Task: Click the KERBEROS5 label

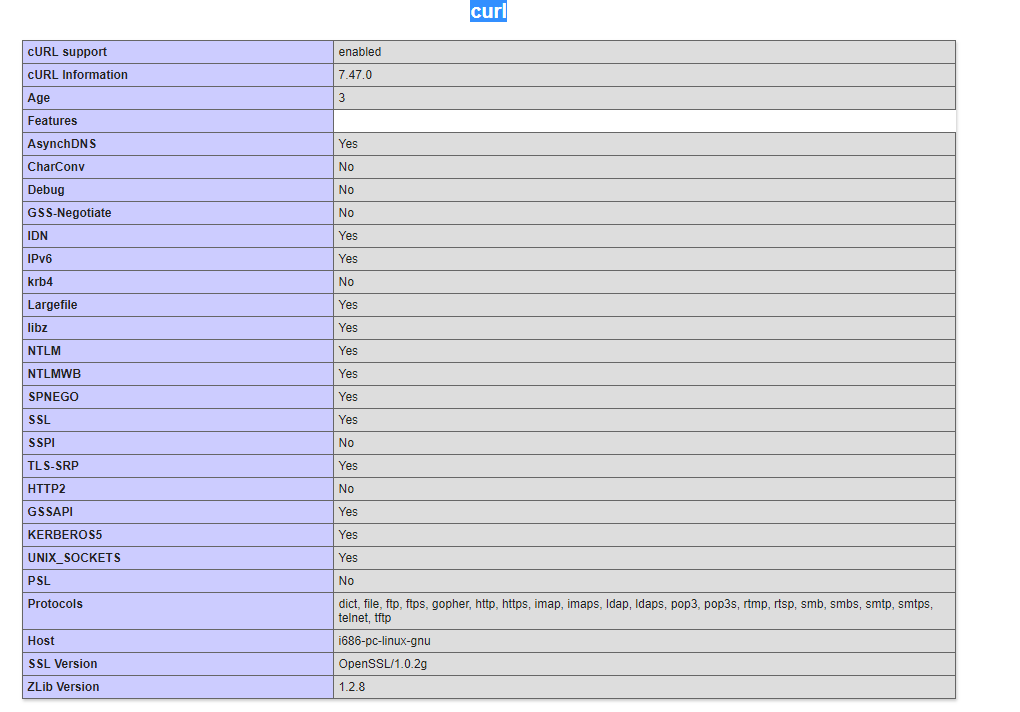Action: [65, 535]
